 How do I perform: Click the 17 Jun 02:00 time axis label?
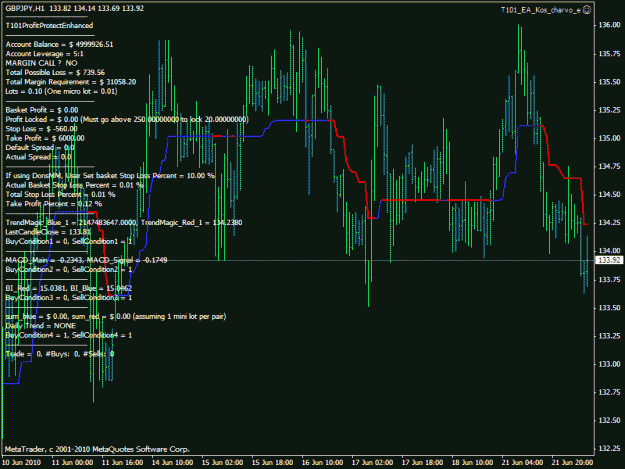(x=372, y=462)
